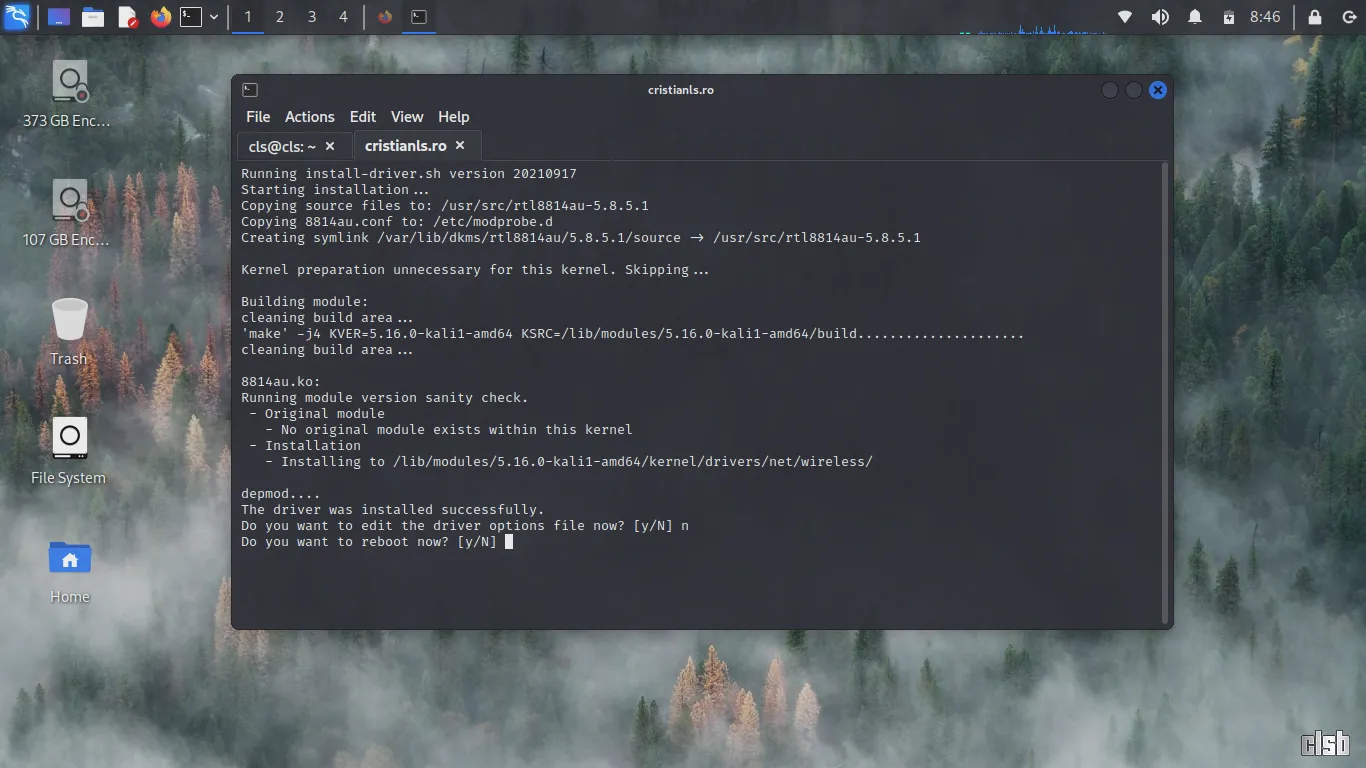Close the cls@cls: ~ tab
Image resolution: width=1366 pixels, height=768 pixels.
[330, 146]
